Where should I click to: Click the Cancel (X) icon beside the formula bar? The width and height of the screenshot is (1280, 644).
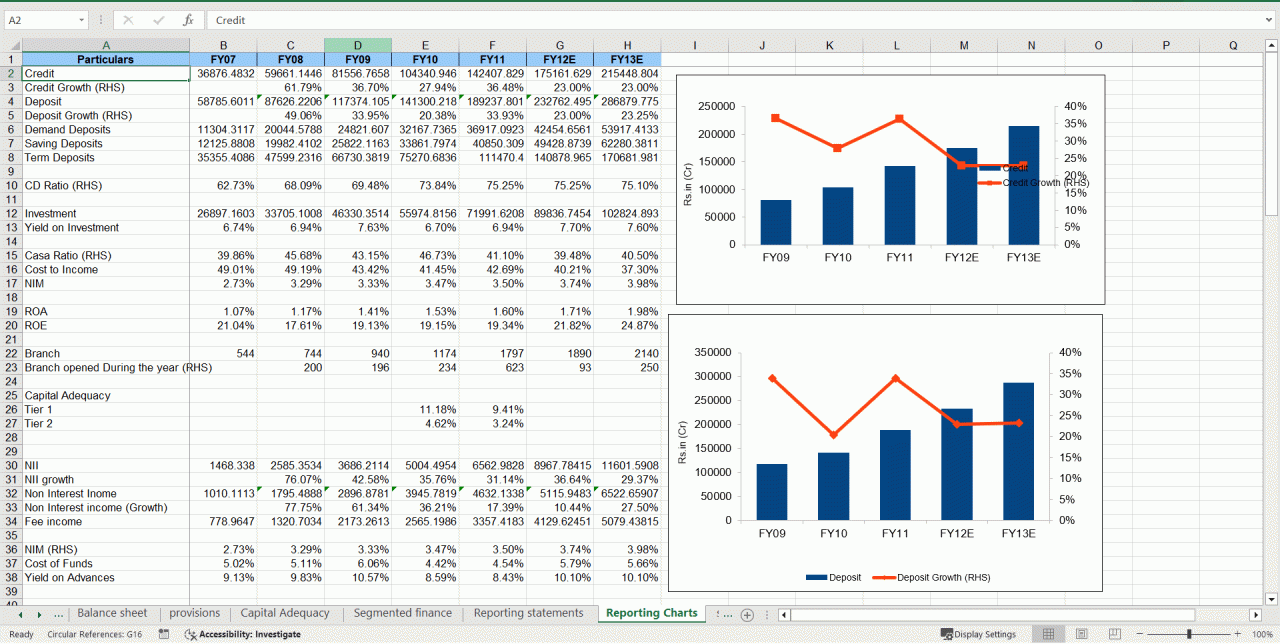[126, 20]
